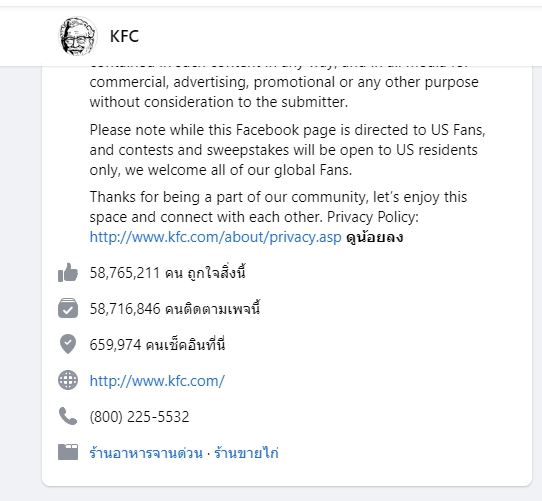Open the ร้านขายไก่ category link
This screenshot has height=501, width=542.
[x=246, y=453]
